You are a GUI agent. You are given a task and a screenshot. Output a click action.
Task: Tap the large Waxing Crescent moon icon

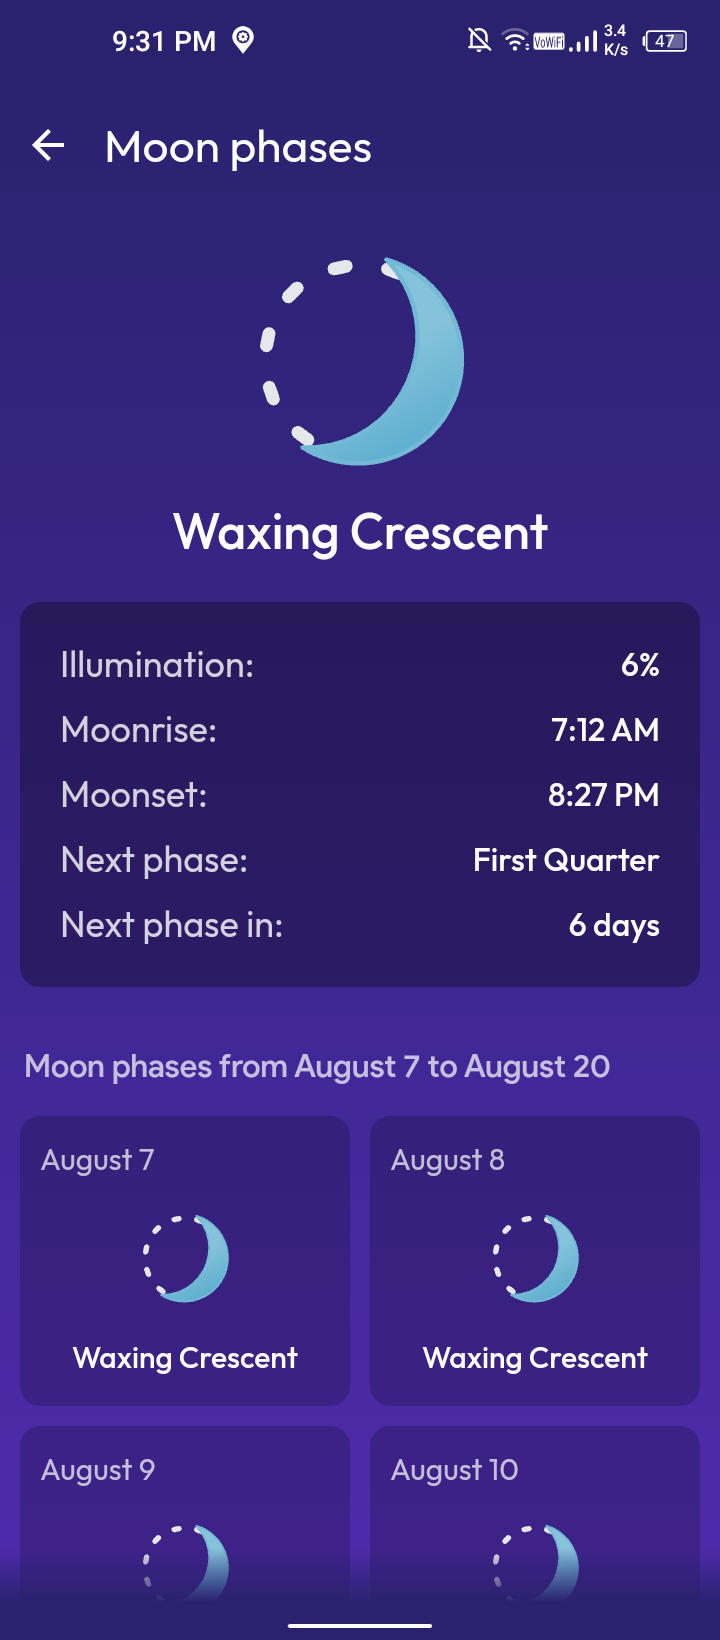point(361,361)
